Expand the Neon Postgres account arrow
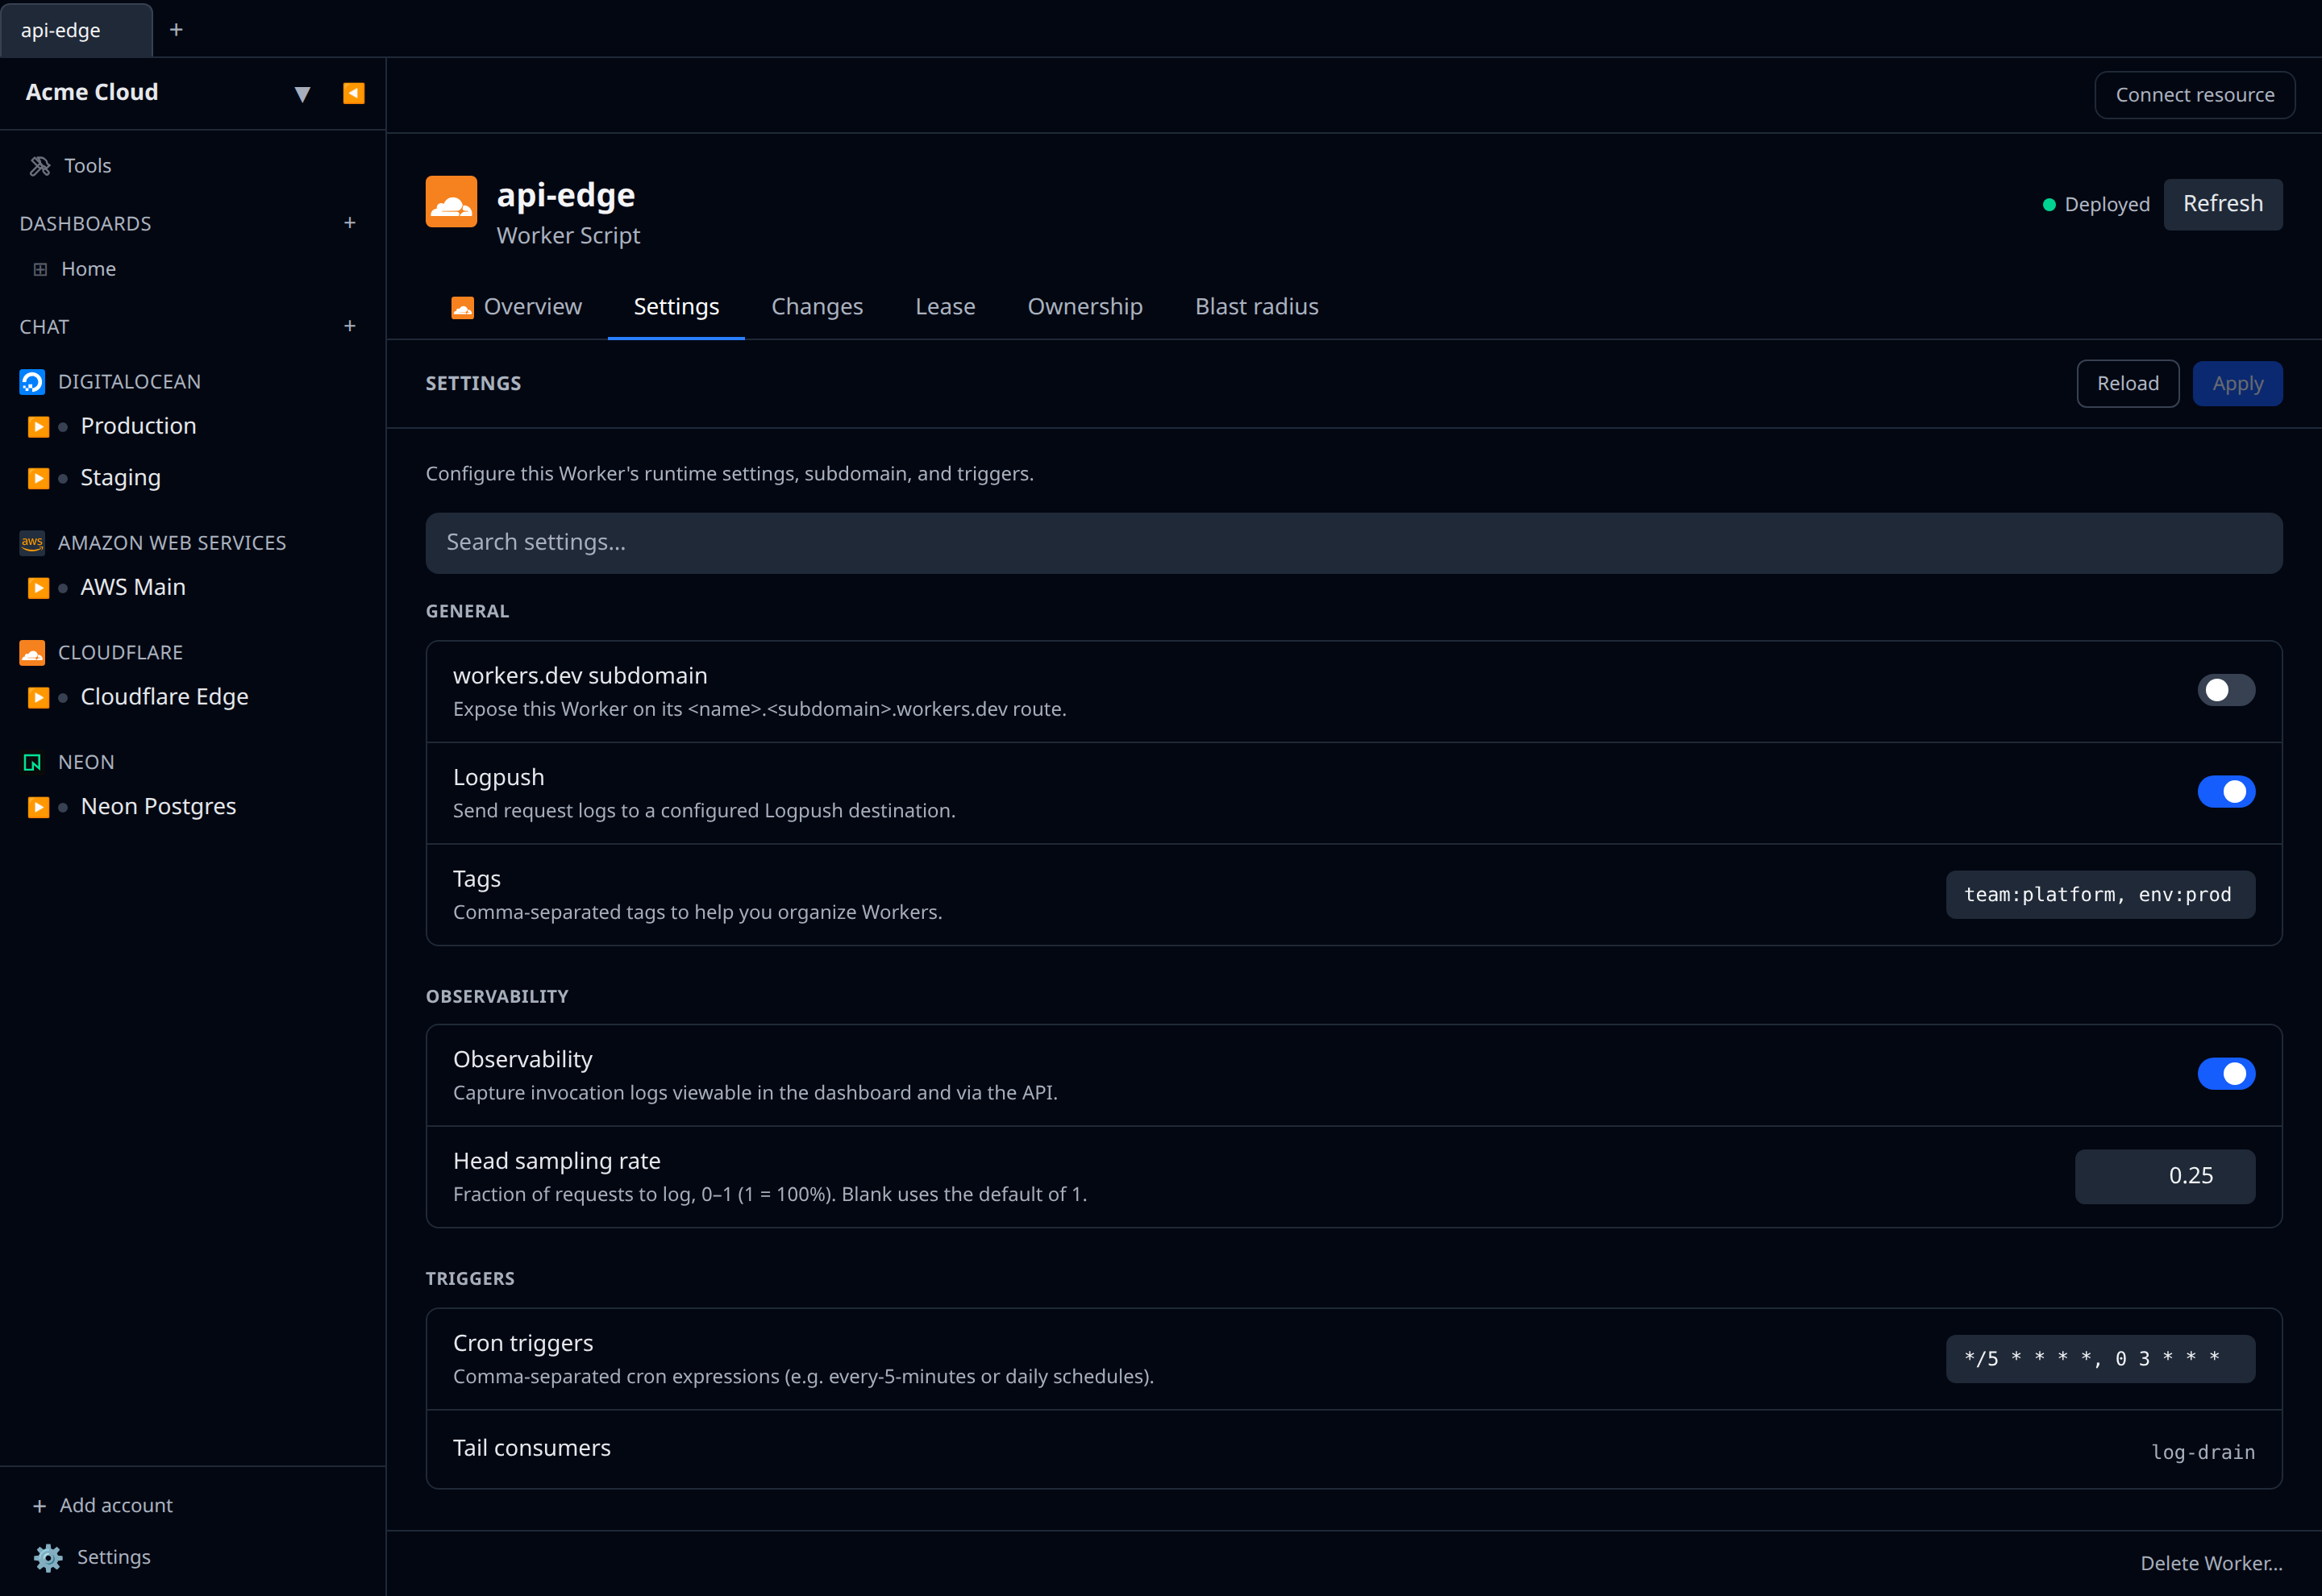Screen dimensions: 2322x1596 tap(38, 807)
